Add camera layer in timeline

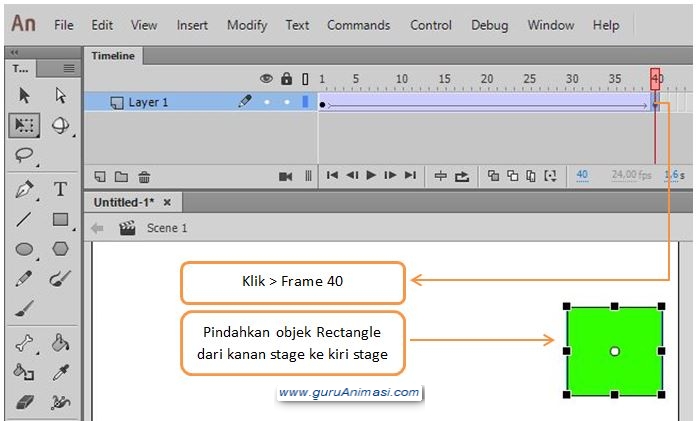pyautogui.click(x=285, y=177)
